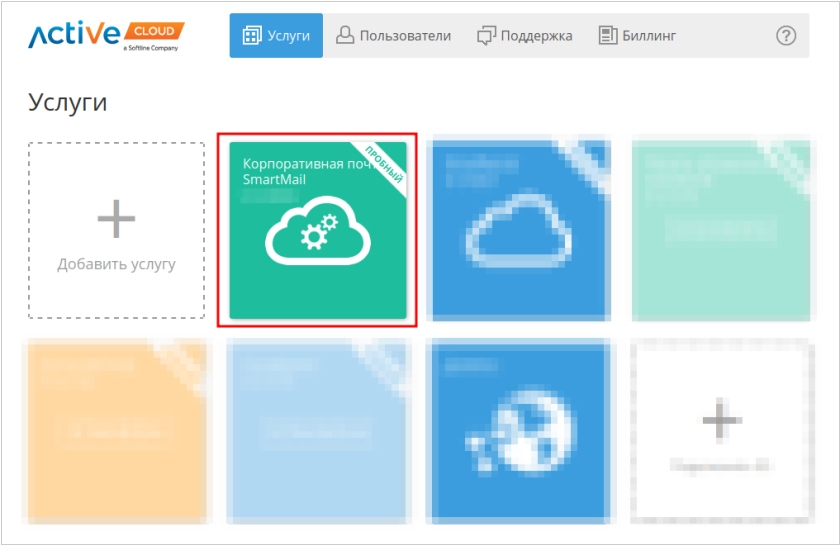This screenshot has width=840, height=545.
Task: Open the blurred blue cloud service tile
Action: pyautogui.click(x=521, y=230)
